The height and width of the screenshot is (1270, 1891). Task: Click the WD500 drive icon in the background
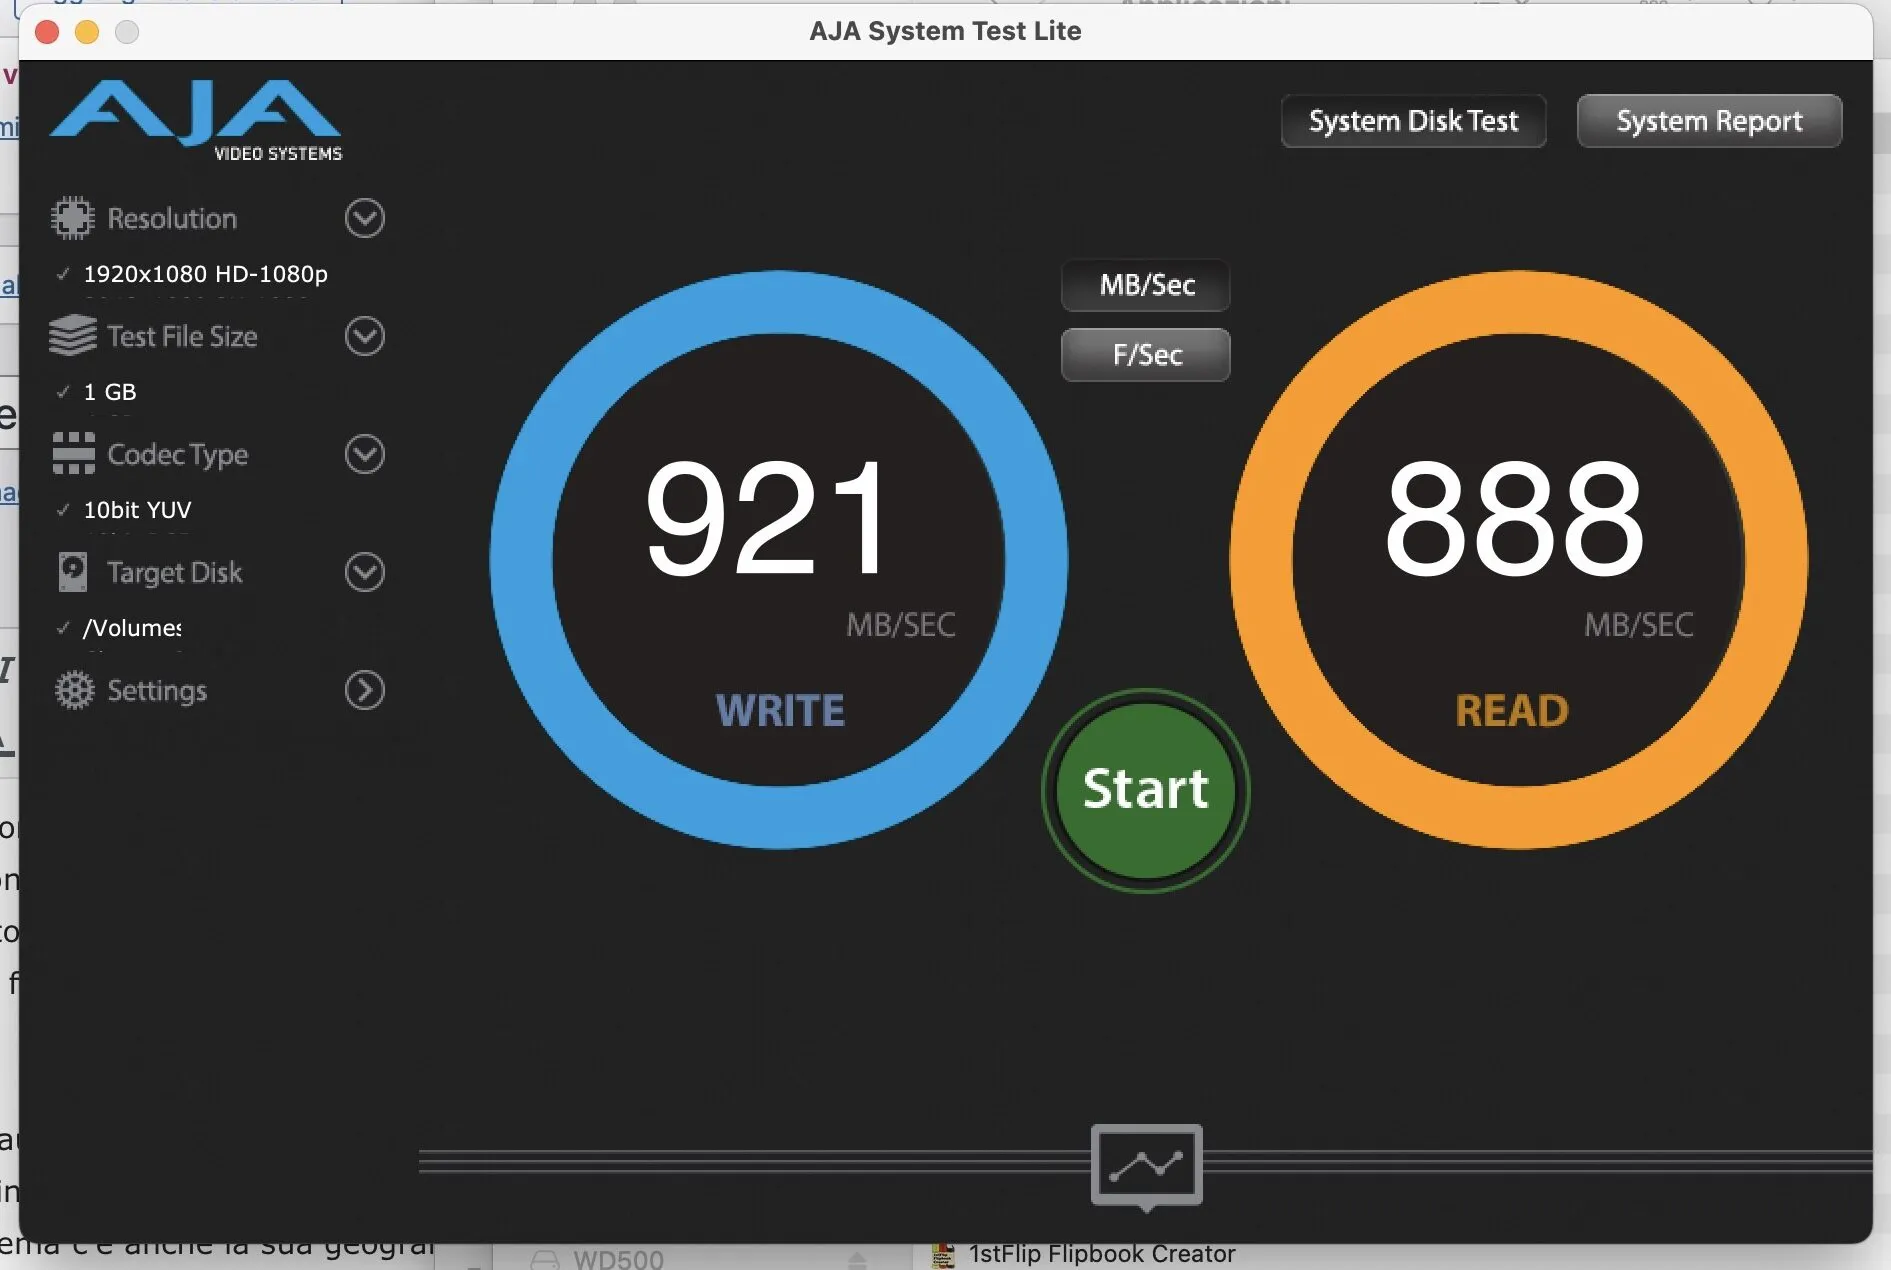pos(545,1258)
